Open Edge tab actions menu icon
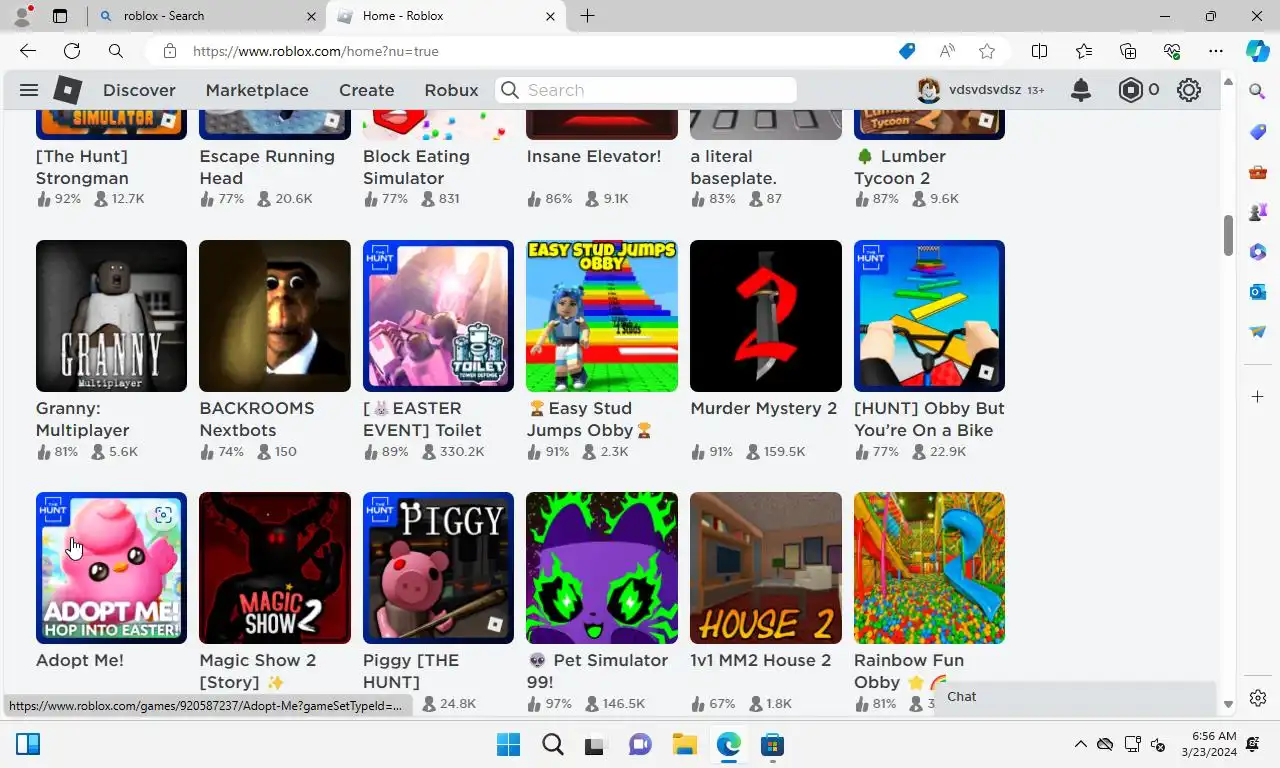 [x=60, y=16]
